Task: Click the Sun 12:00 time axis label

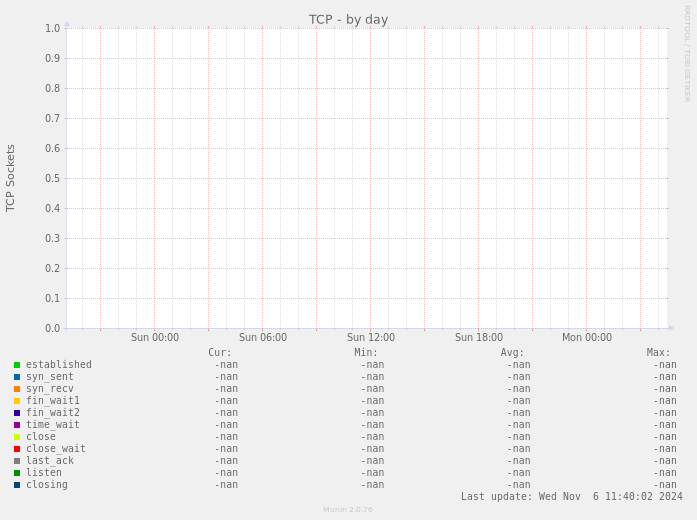Action: click(x=370, y=338)
